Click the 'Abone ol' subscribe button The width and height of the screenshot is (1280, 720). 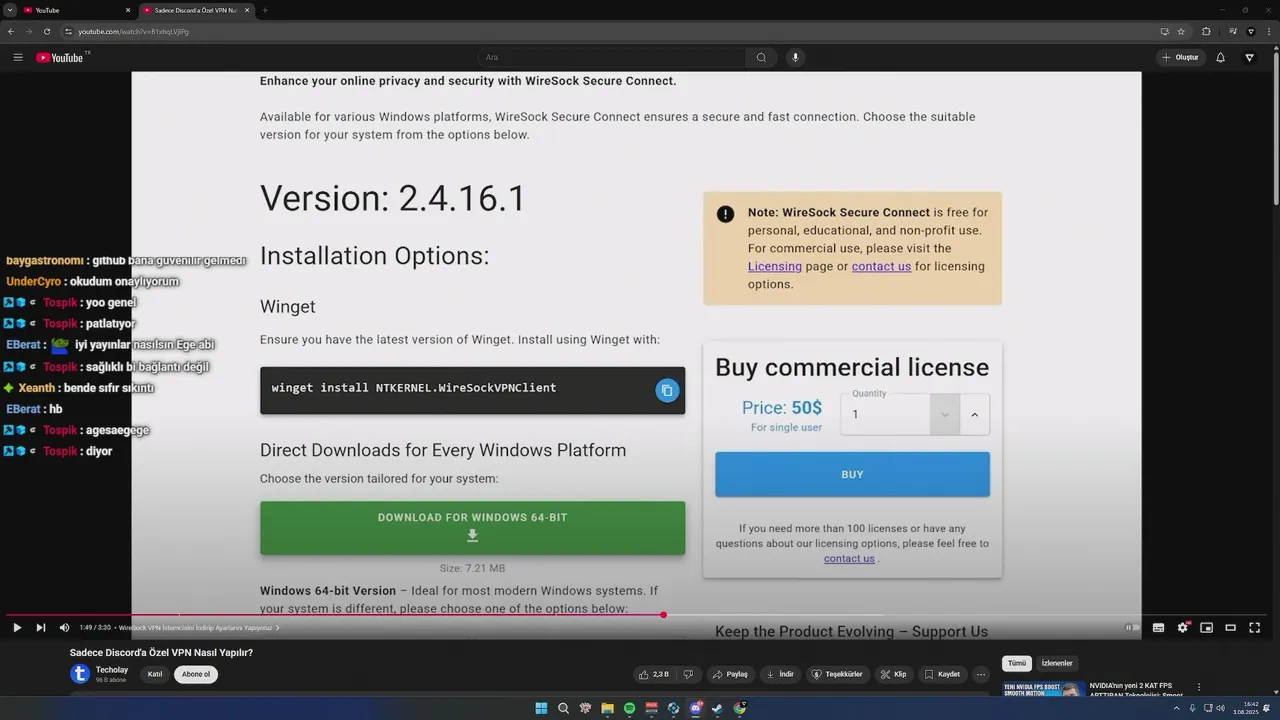(x=196, y=674)
